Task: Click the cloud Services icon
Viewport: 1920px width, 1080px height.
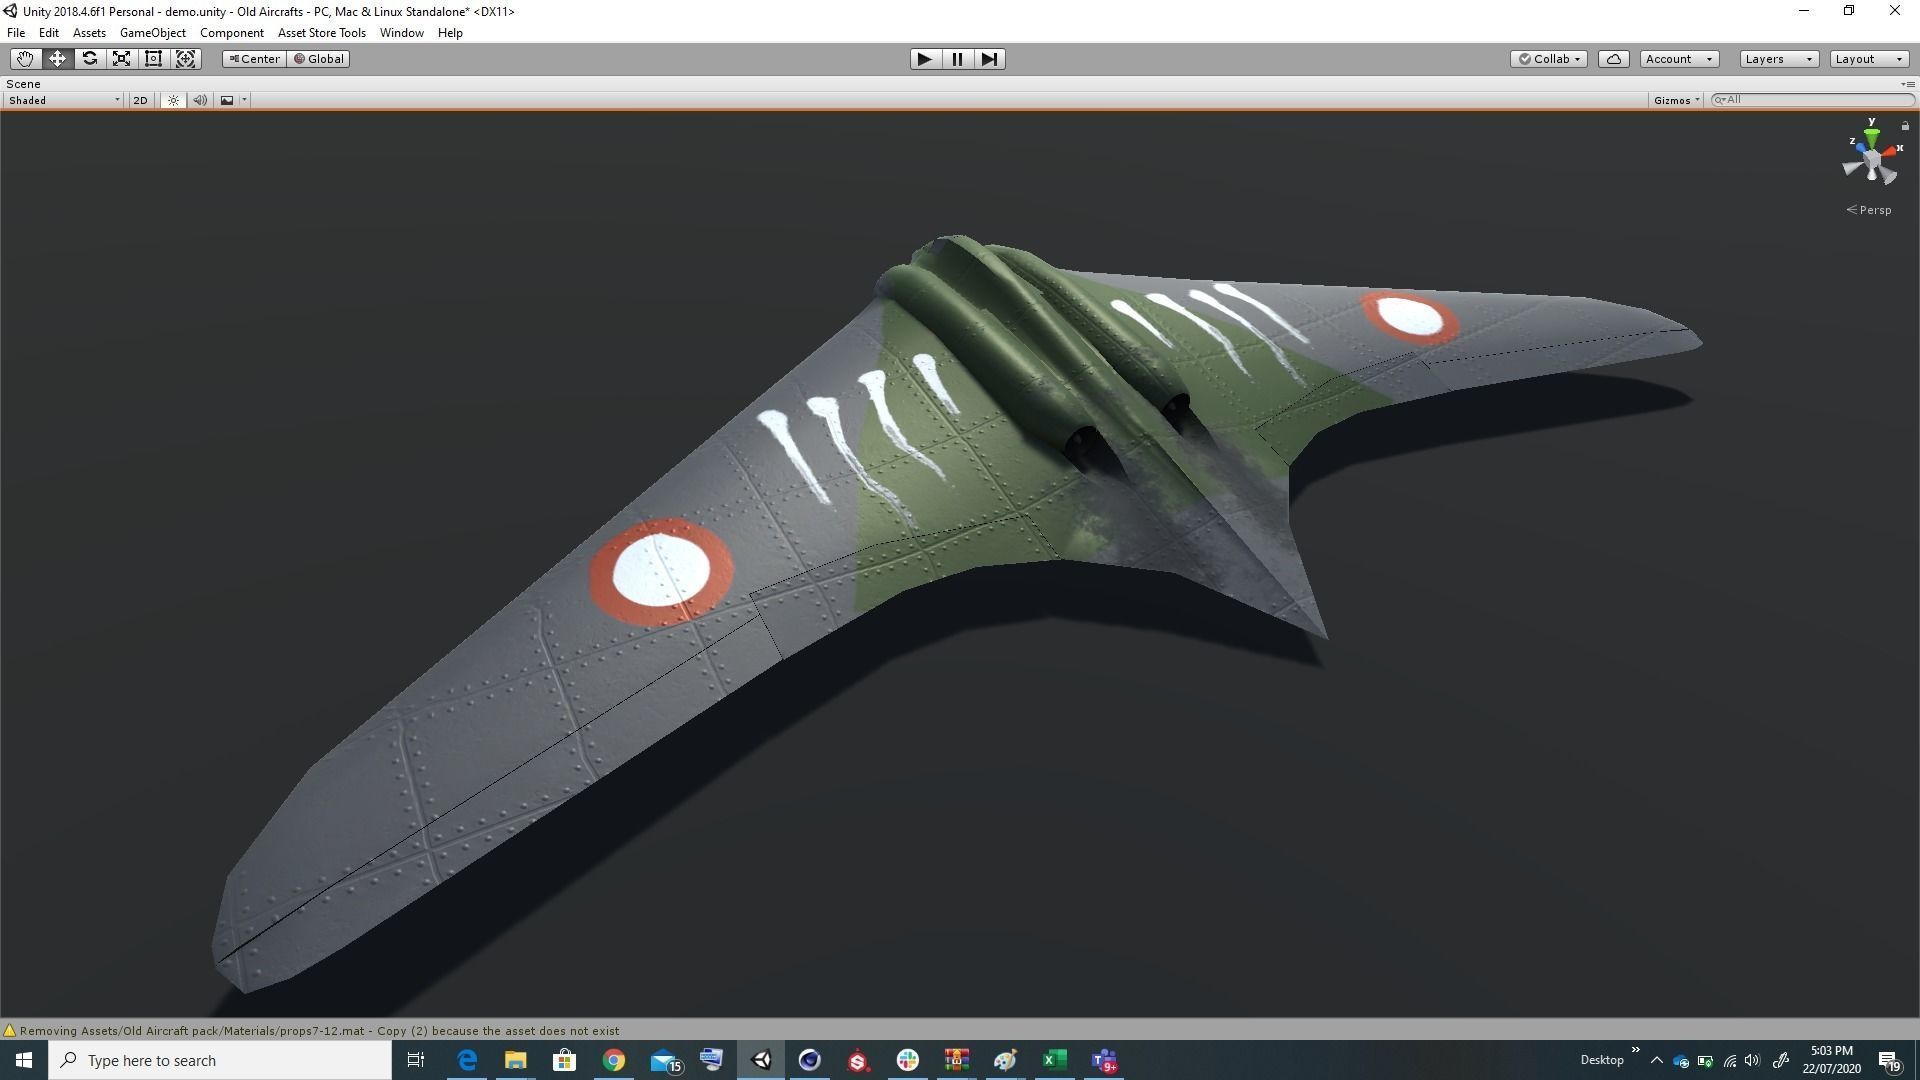Action: (1613, 59)
